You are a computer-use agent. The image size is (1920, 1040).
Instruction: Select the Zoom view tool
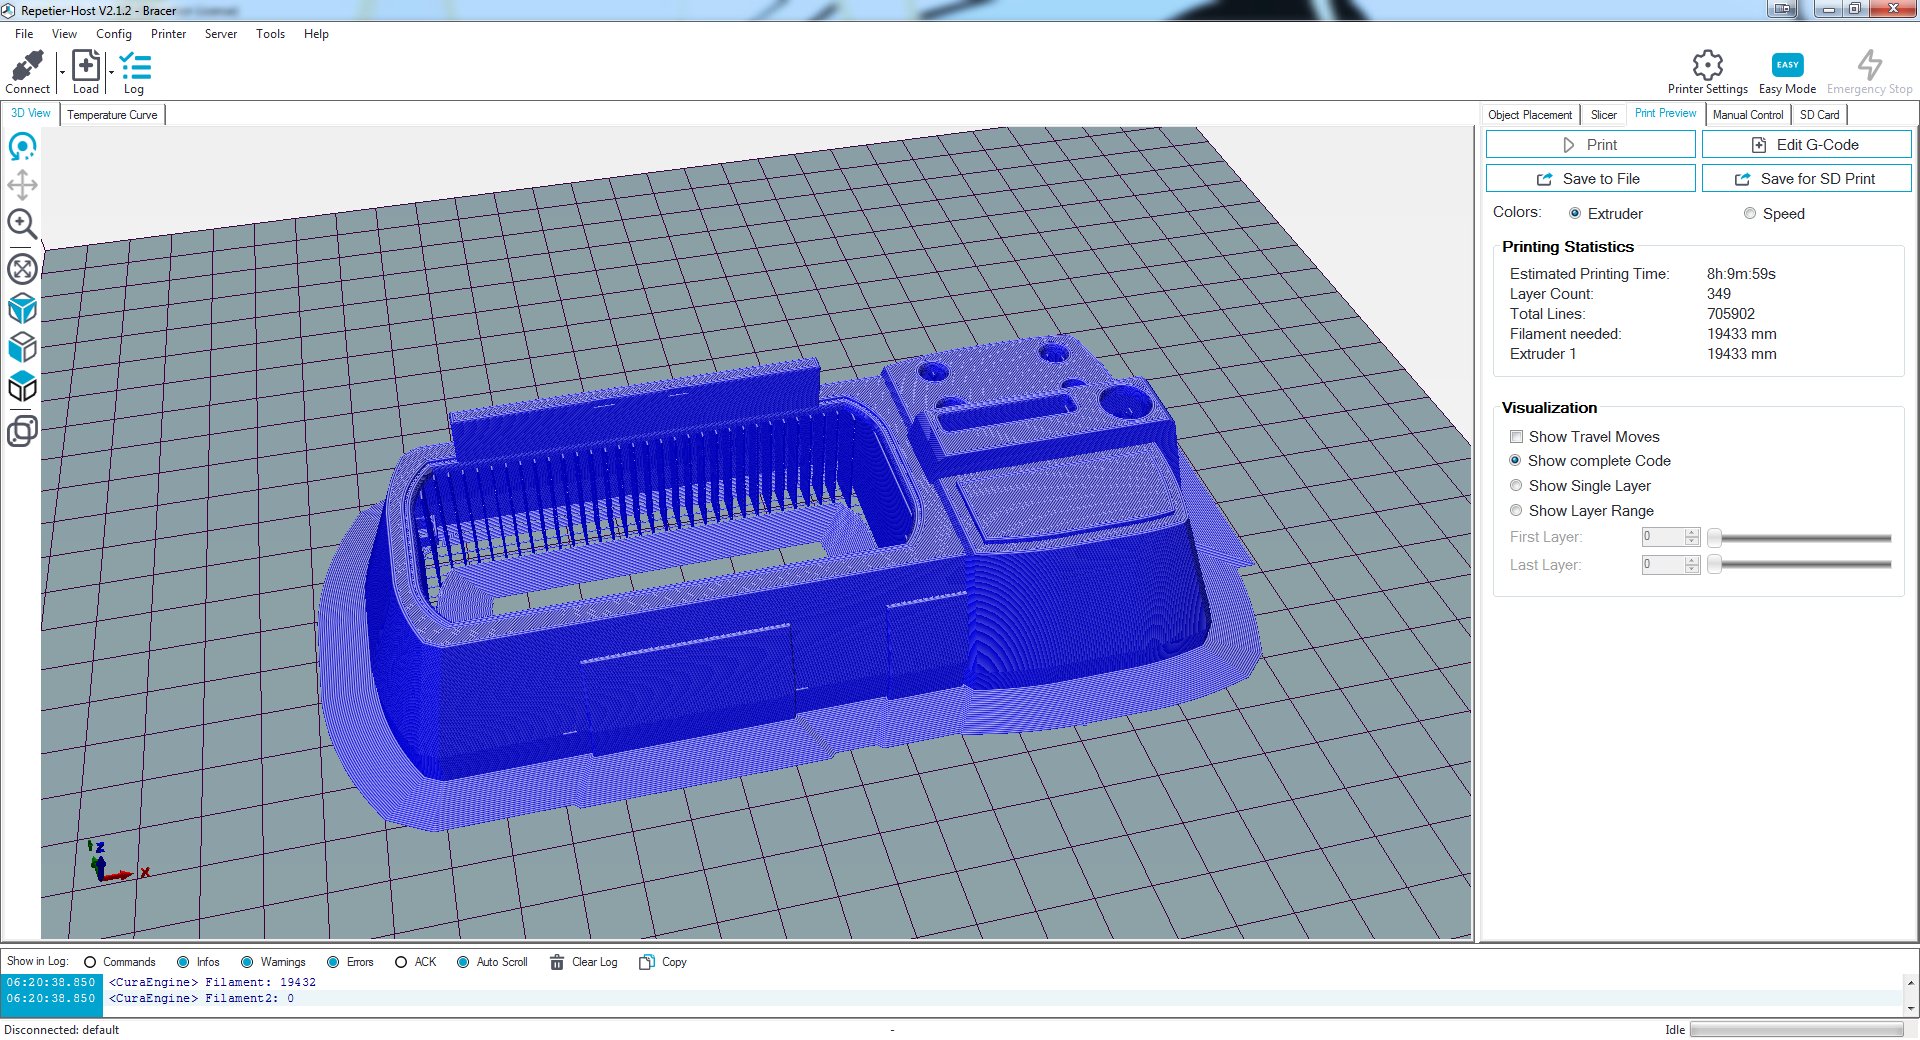22,224
